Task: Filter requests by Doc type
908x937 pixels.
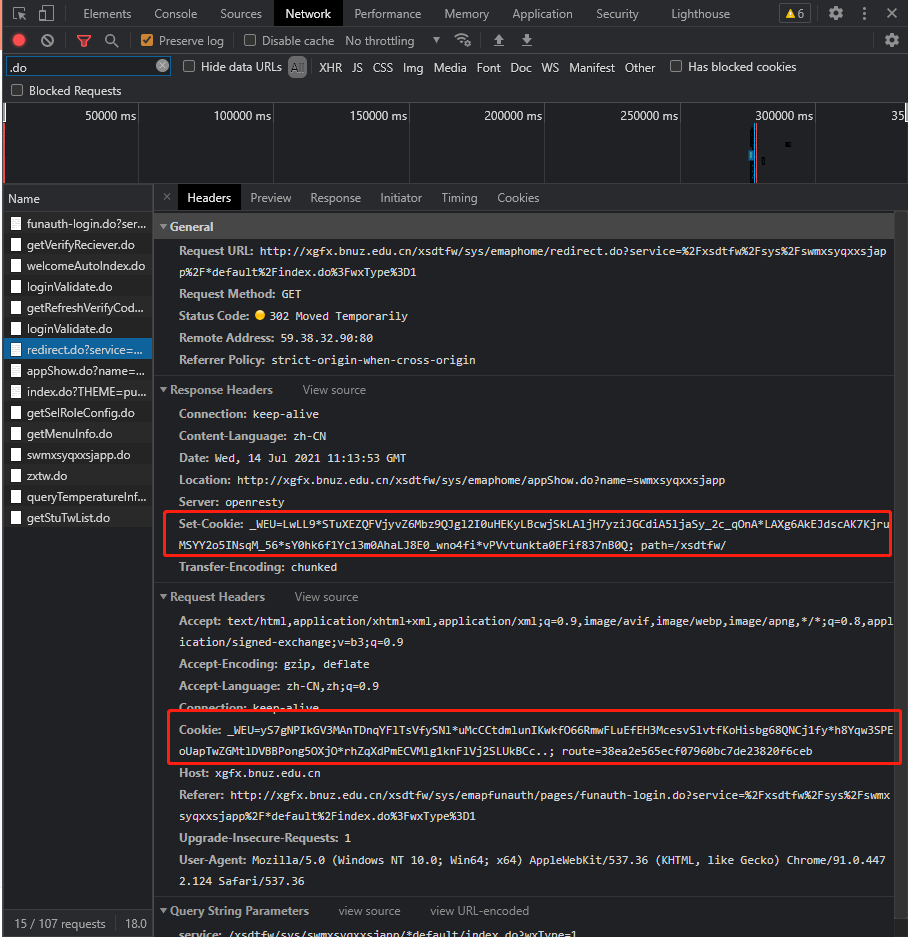Action: point(521,68)
